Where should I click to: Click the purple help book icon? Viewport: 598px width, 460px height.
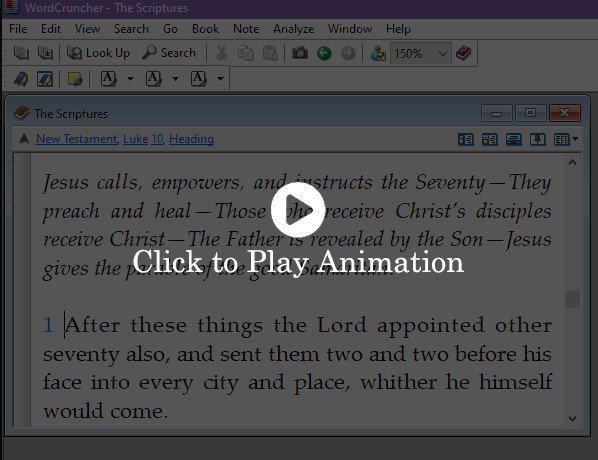[464, 53]
